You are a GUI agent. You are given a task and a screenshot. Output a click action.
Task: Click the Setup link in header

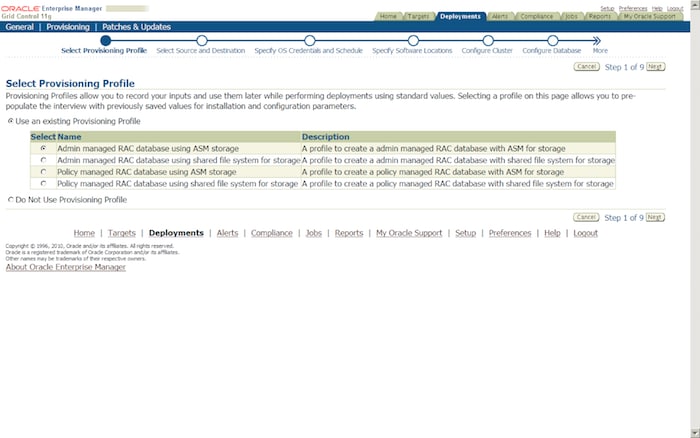[607, 8]
